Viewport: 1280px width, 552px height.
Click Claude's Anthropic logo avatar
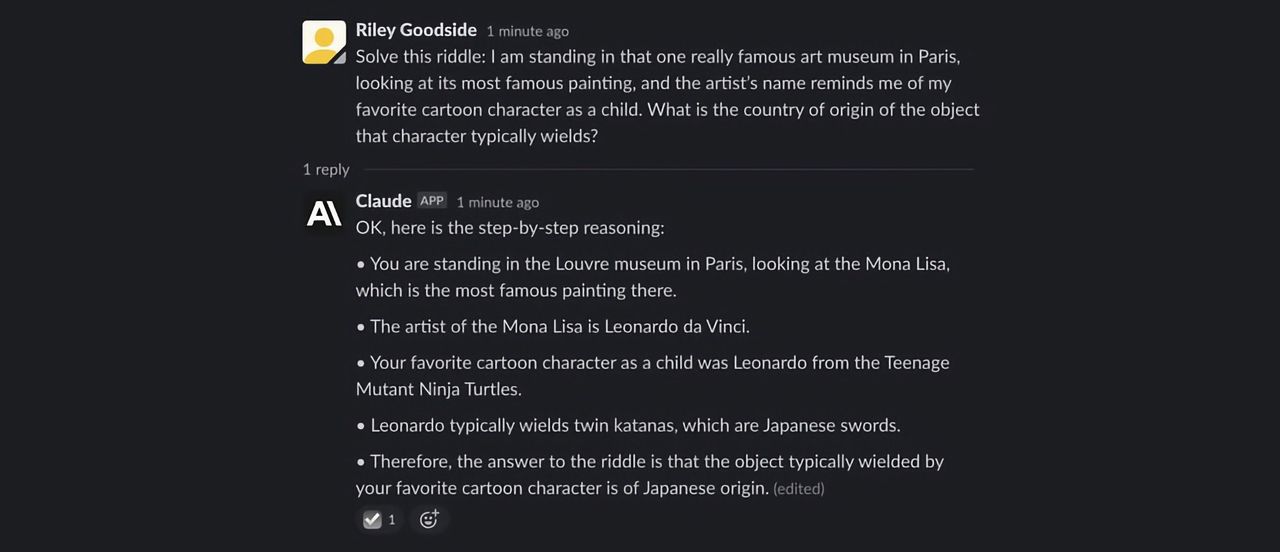pyautogui.click(x=324, y=213)
